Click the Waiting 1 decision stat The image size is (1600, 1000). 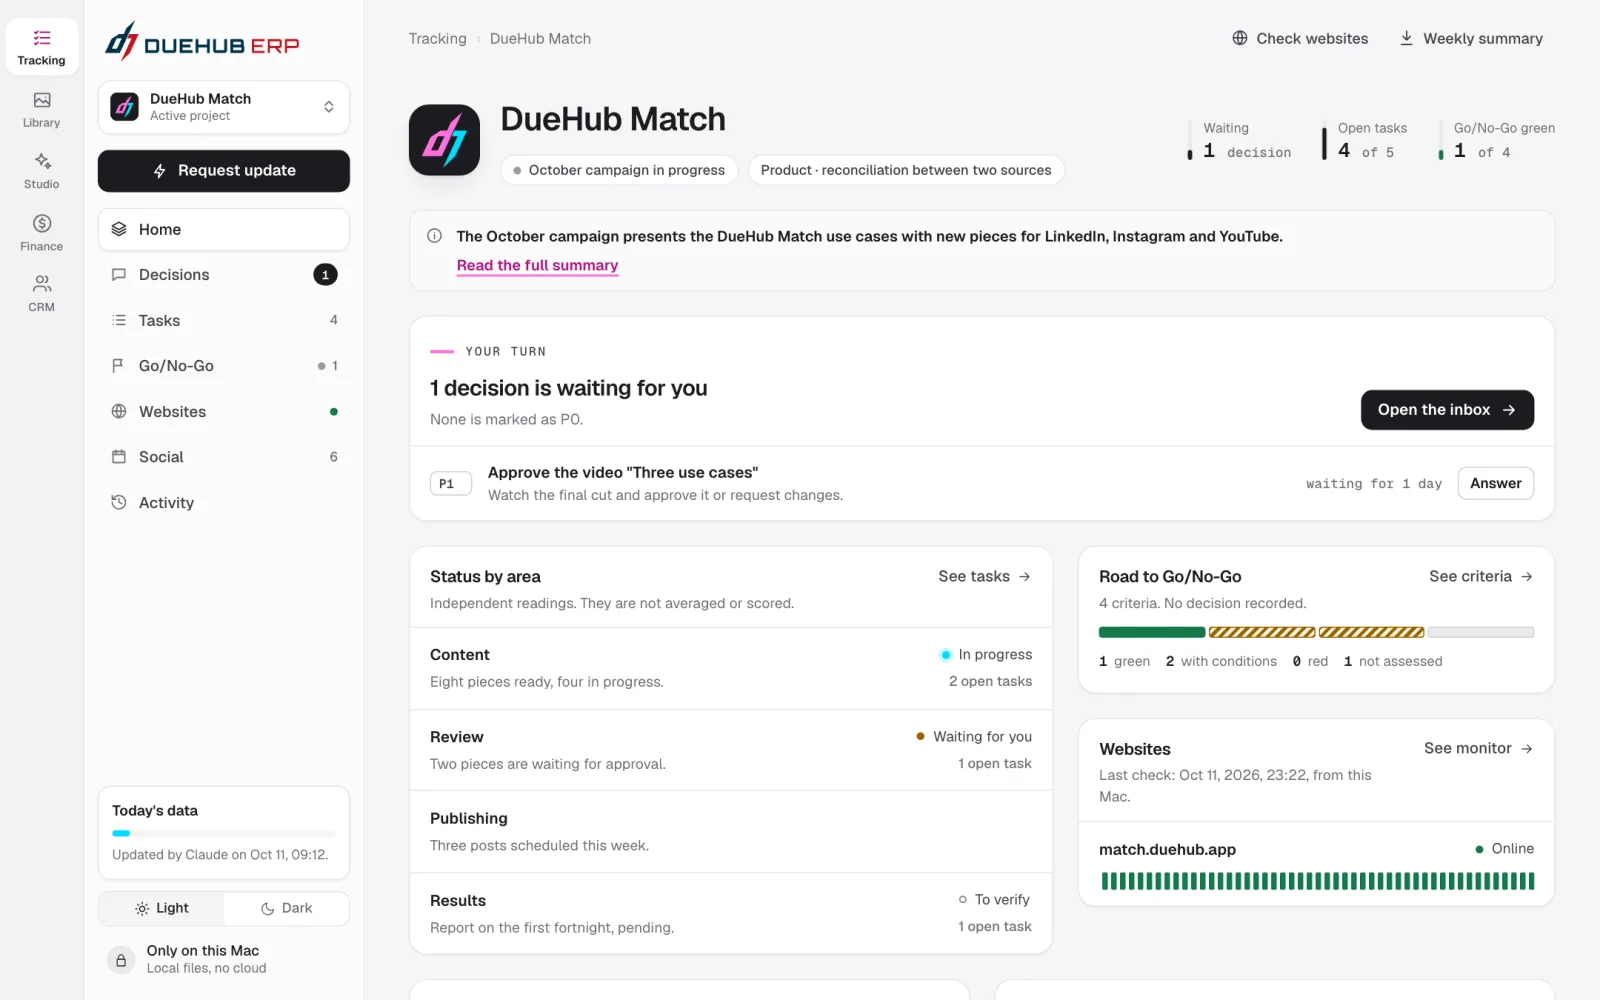(1240, 140)
